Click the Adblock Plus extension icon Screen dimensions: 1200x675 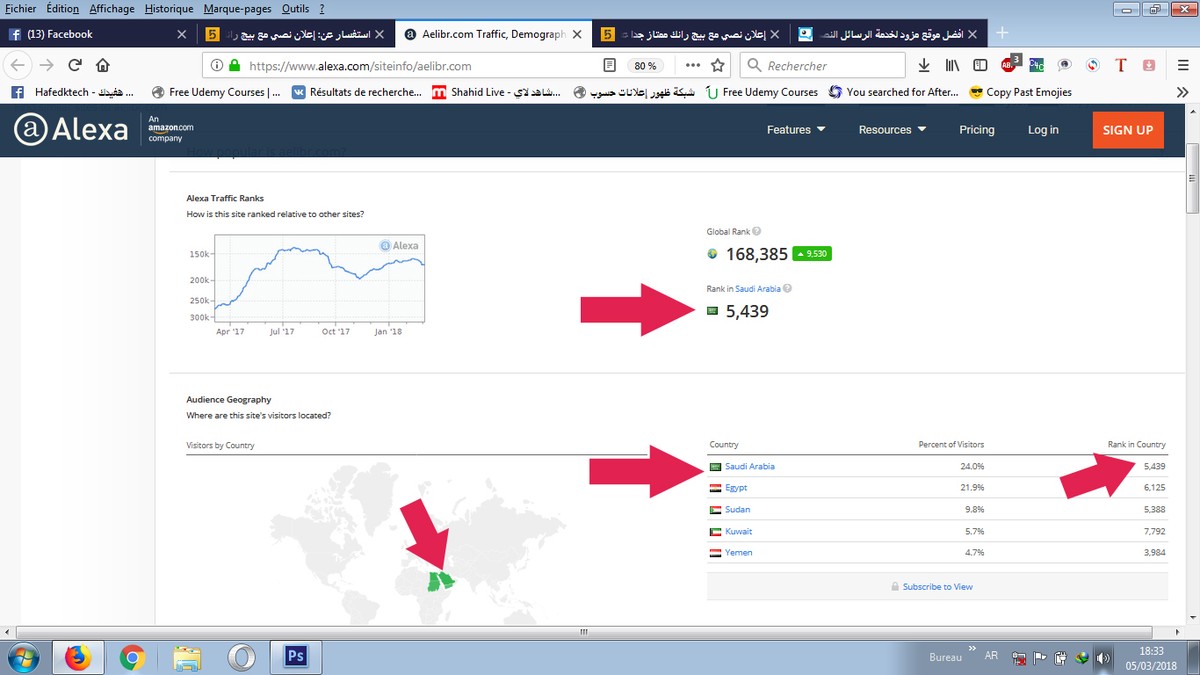point(1009,66)
